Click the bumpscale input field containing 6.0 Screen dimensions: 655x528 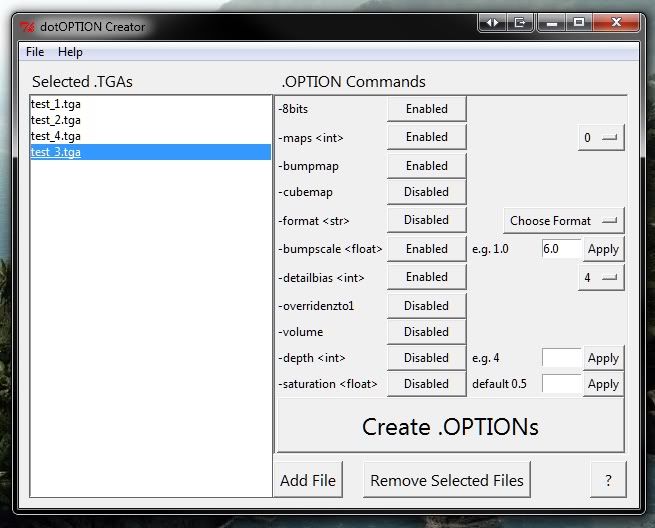(561, 249)
